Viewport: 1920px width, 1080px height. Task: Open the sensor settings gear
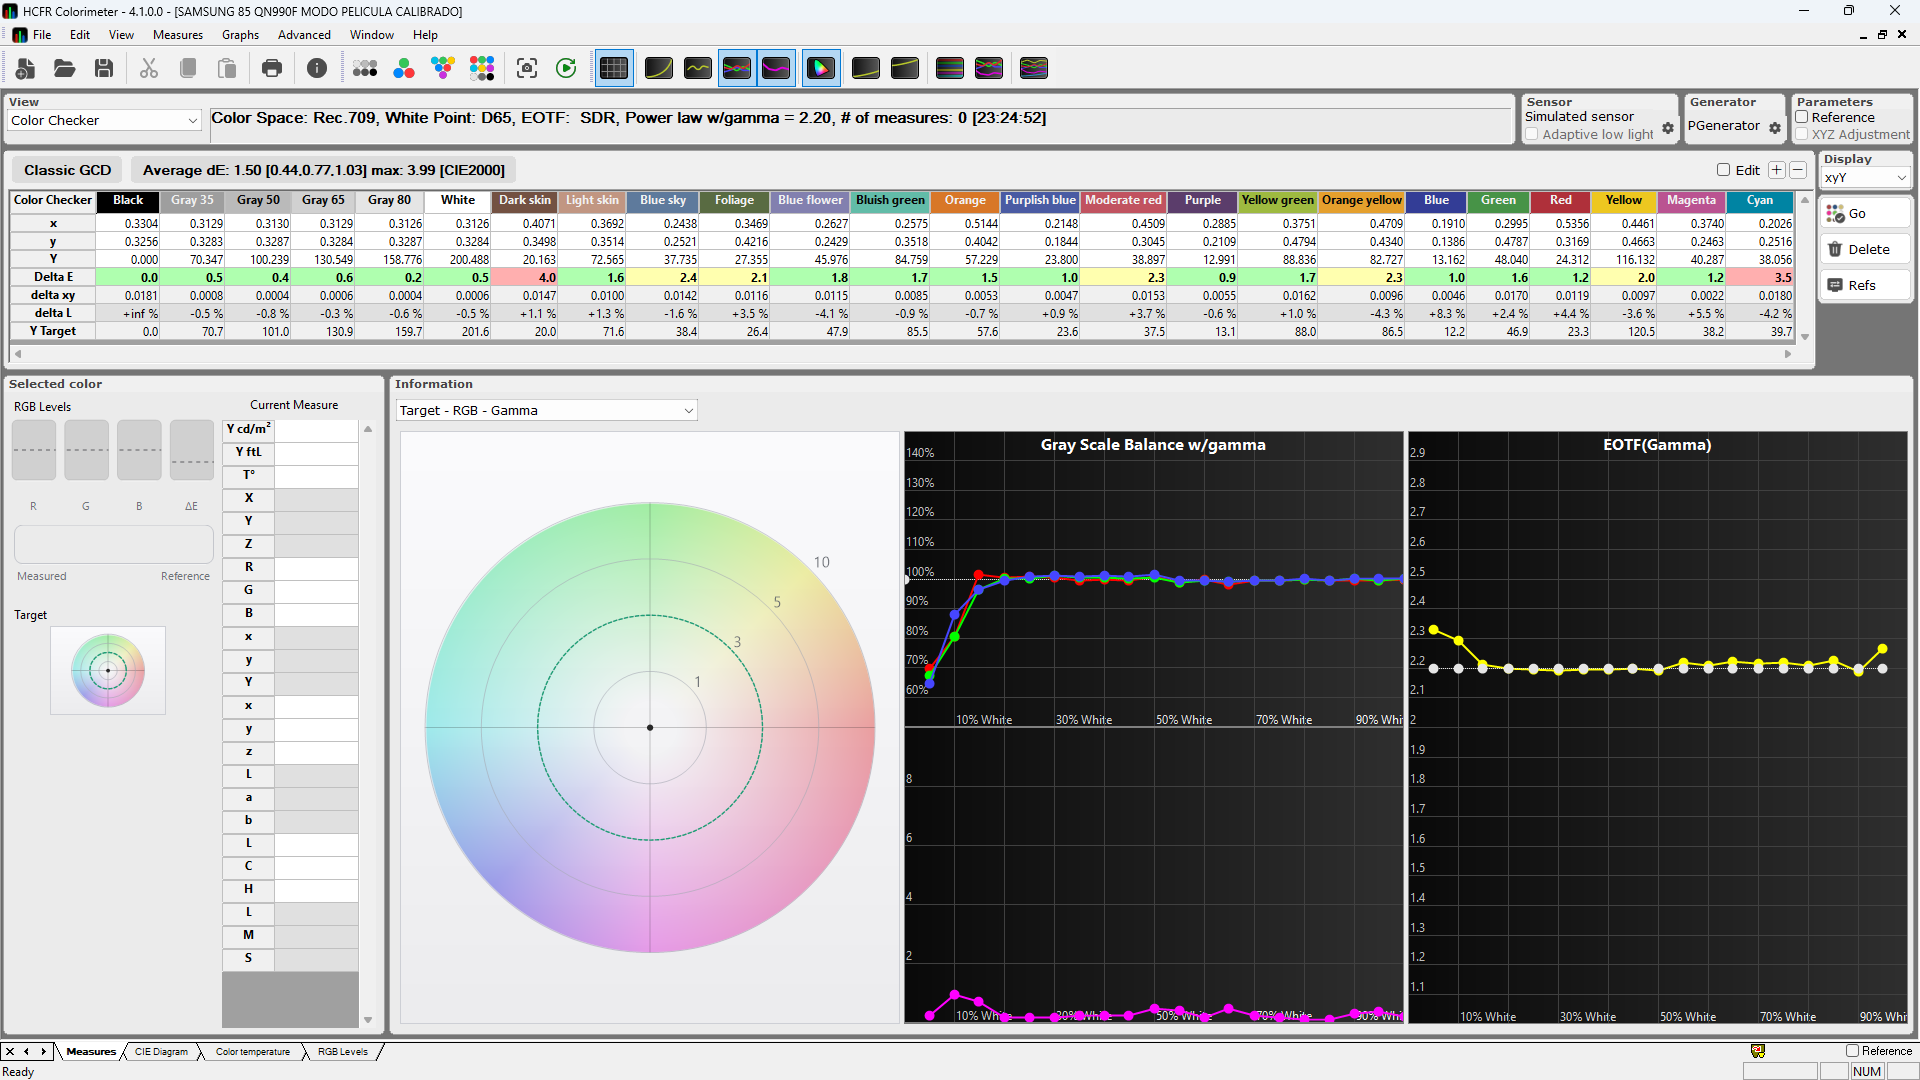[1668, 128]
